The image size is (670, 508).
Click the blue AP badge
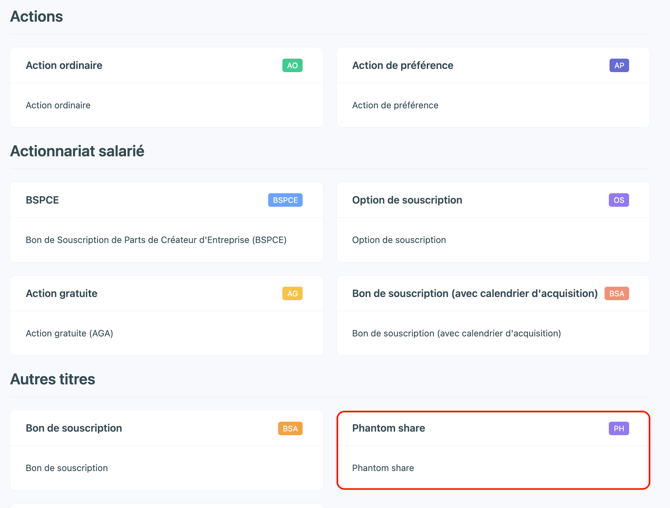click(619, 65)
